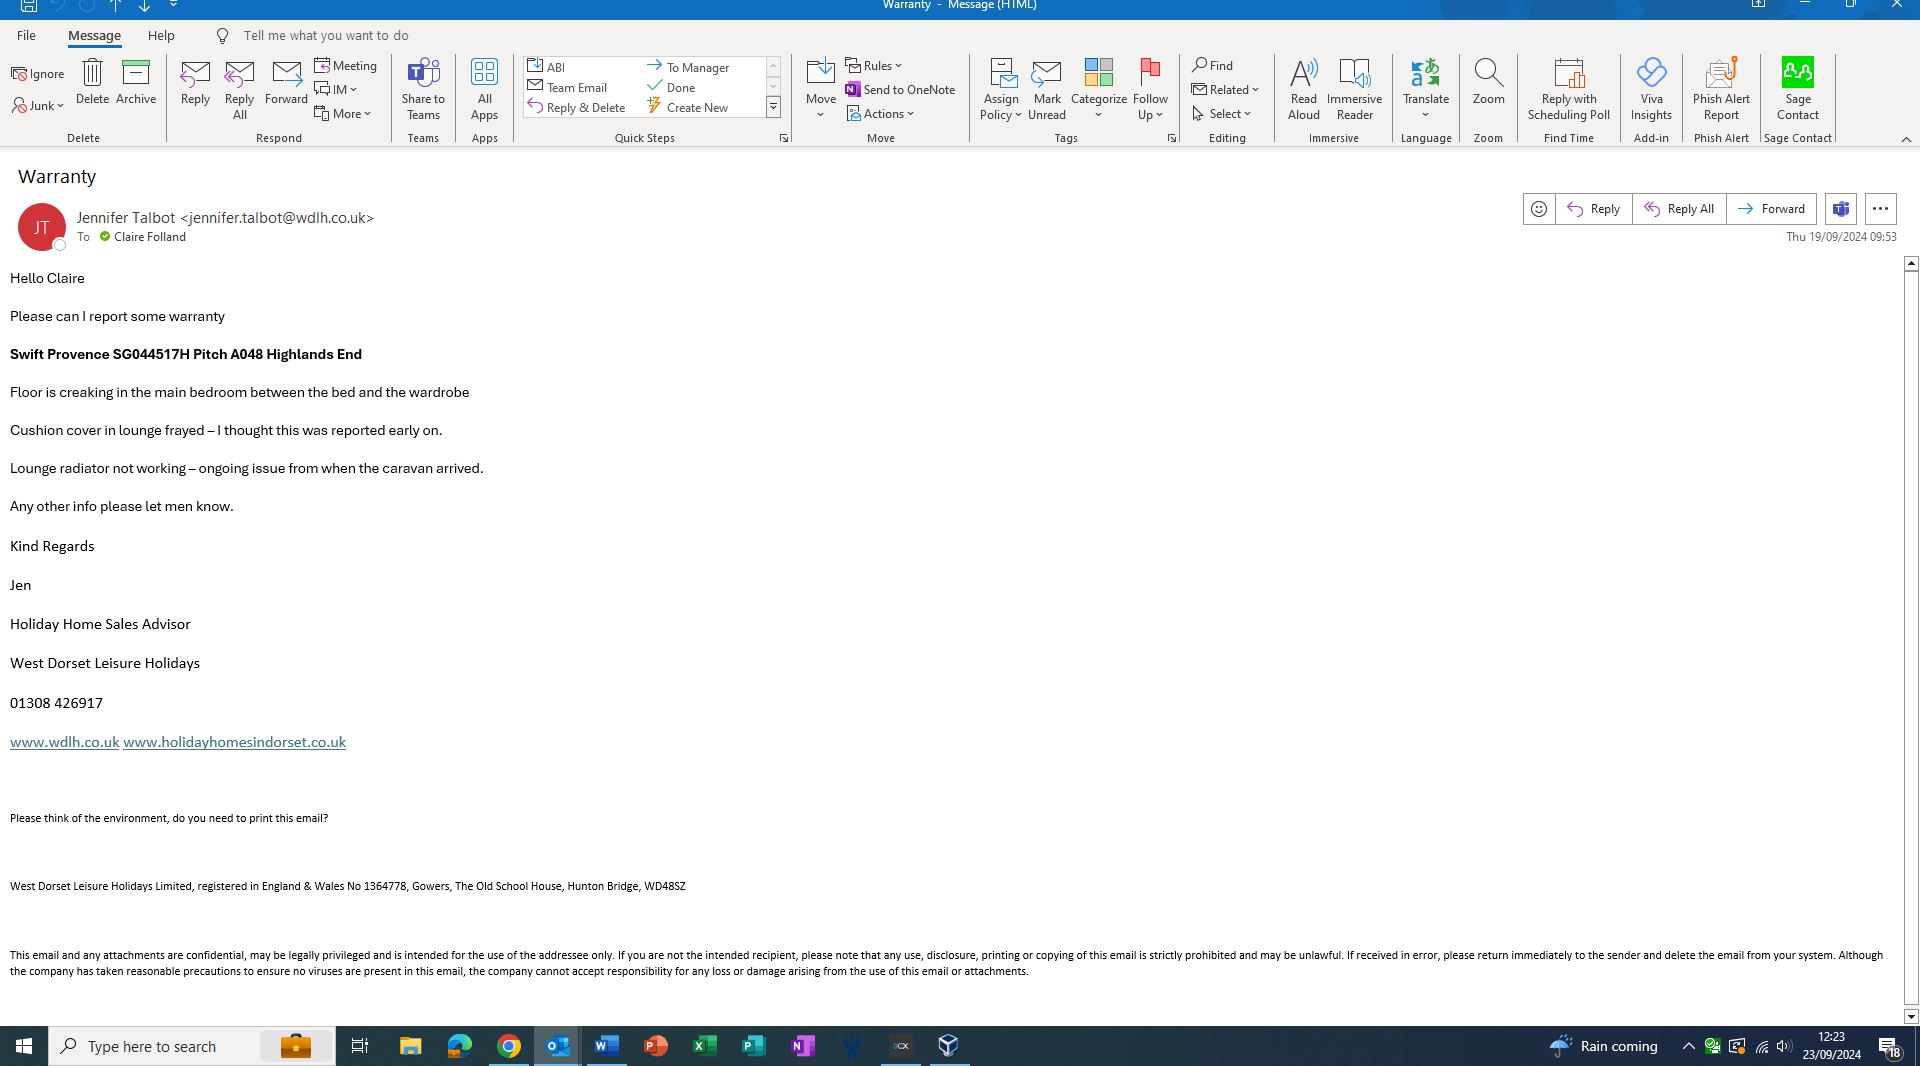This screenshot has height=1066, width=1920.
Task: Click the lightbulb Tell Me icon
Action: pos(223,36)
